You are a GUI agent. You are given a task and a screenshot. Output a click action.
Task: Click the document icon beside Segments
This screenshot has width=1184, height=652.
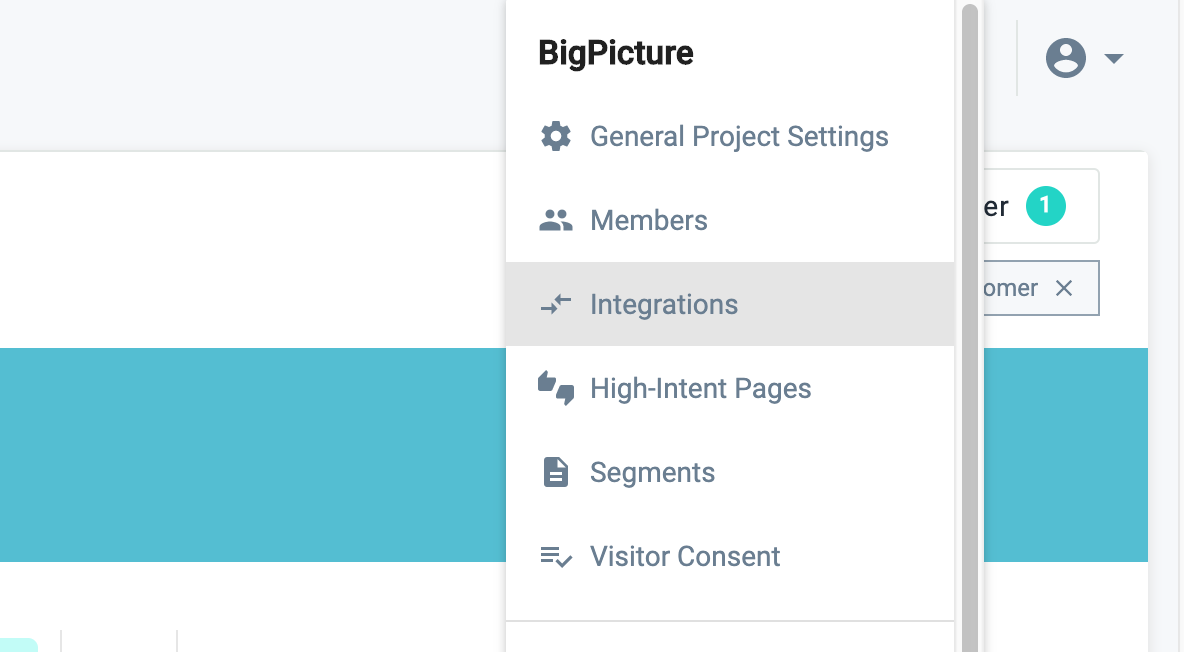click(556, 472)
